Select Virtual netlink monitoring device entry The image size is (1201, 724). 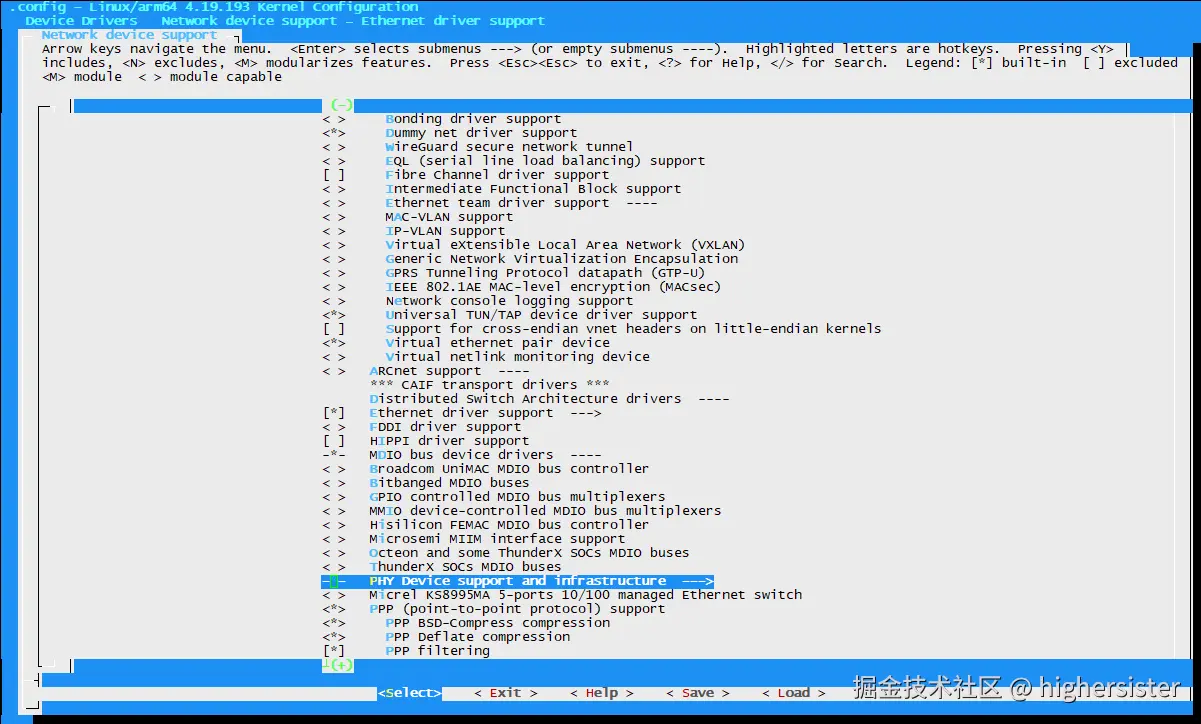click(517, 357)
